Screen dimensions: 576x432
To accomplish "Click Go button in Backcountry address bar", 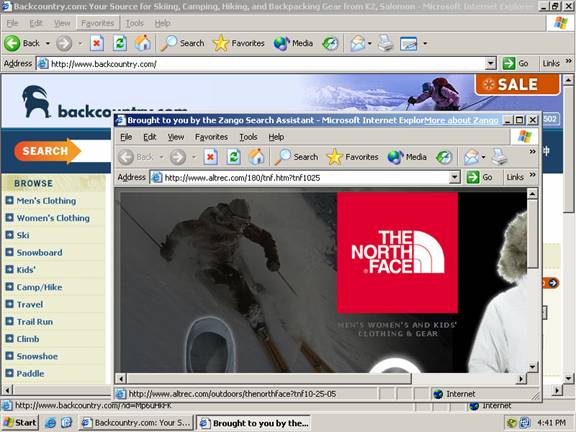I will [x=515, y=64].
